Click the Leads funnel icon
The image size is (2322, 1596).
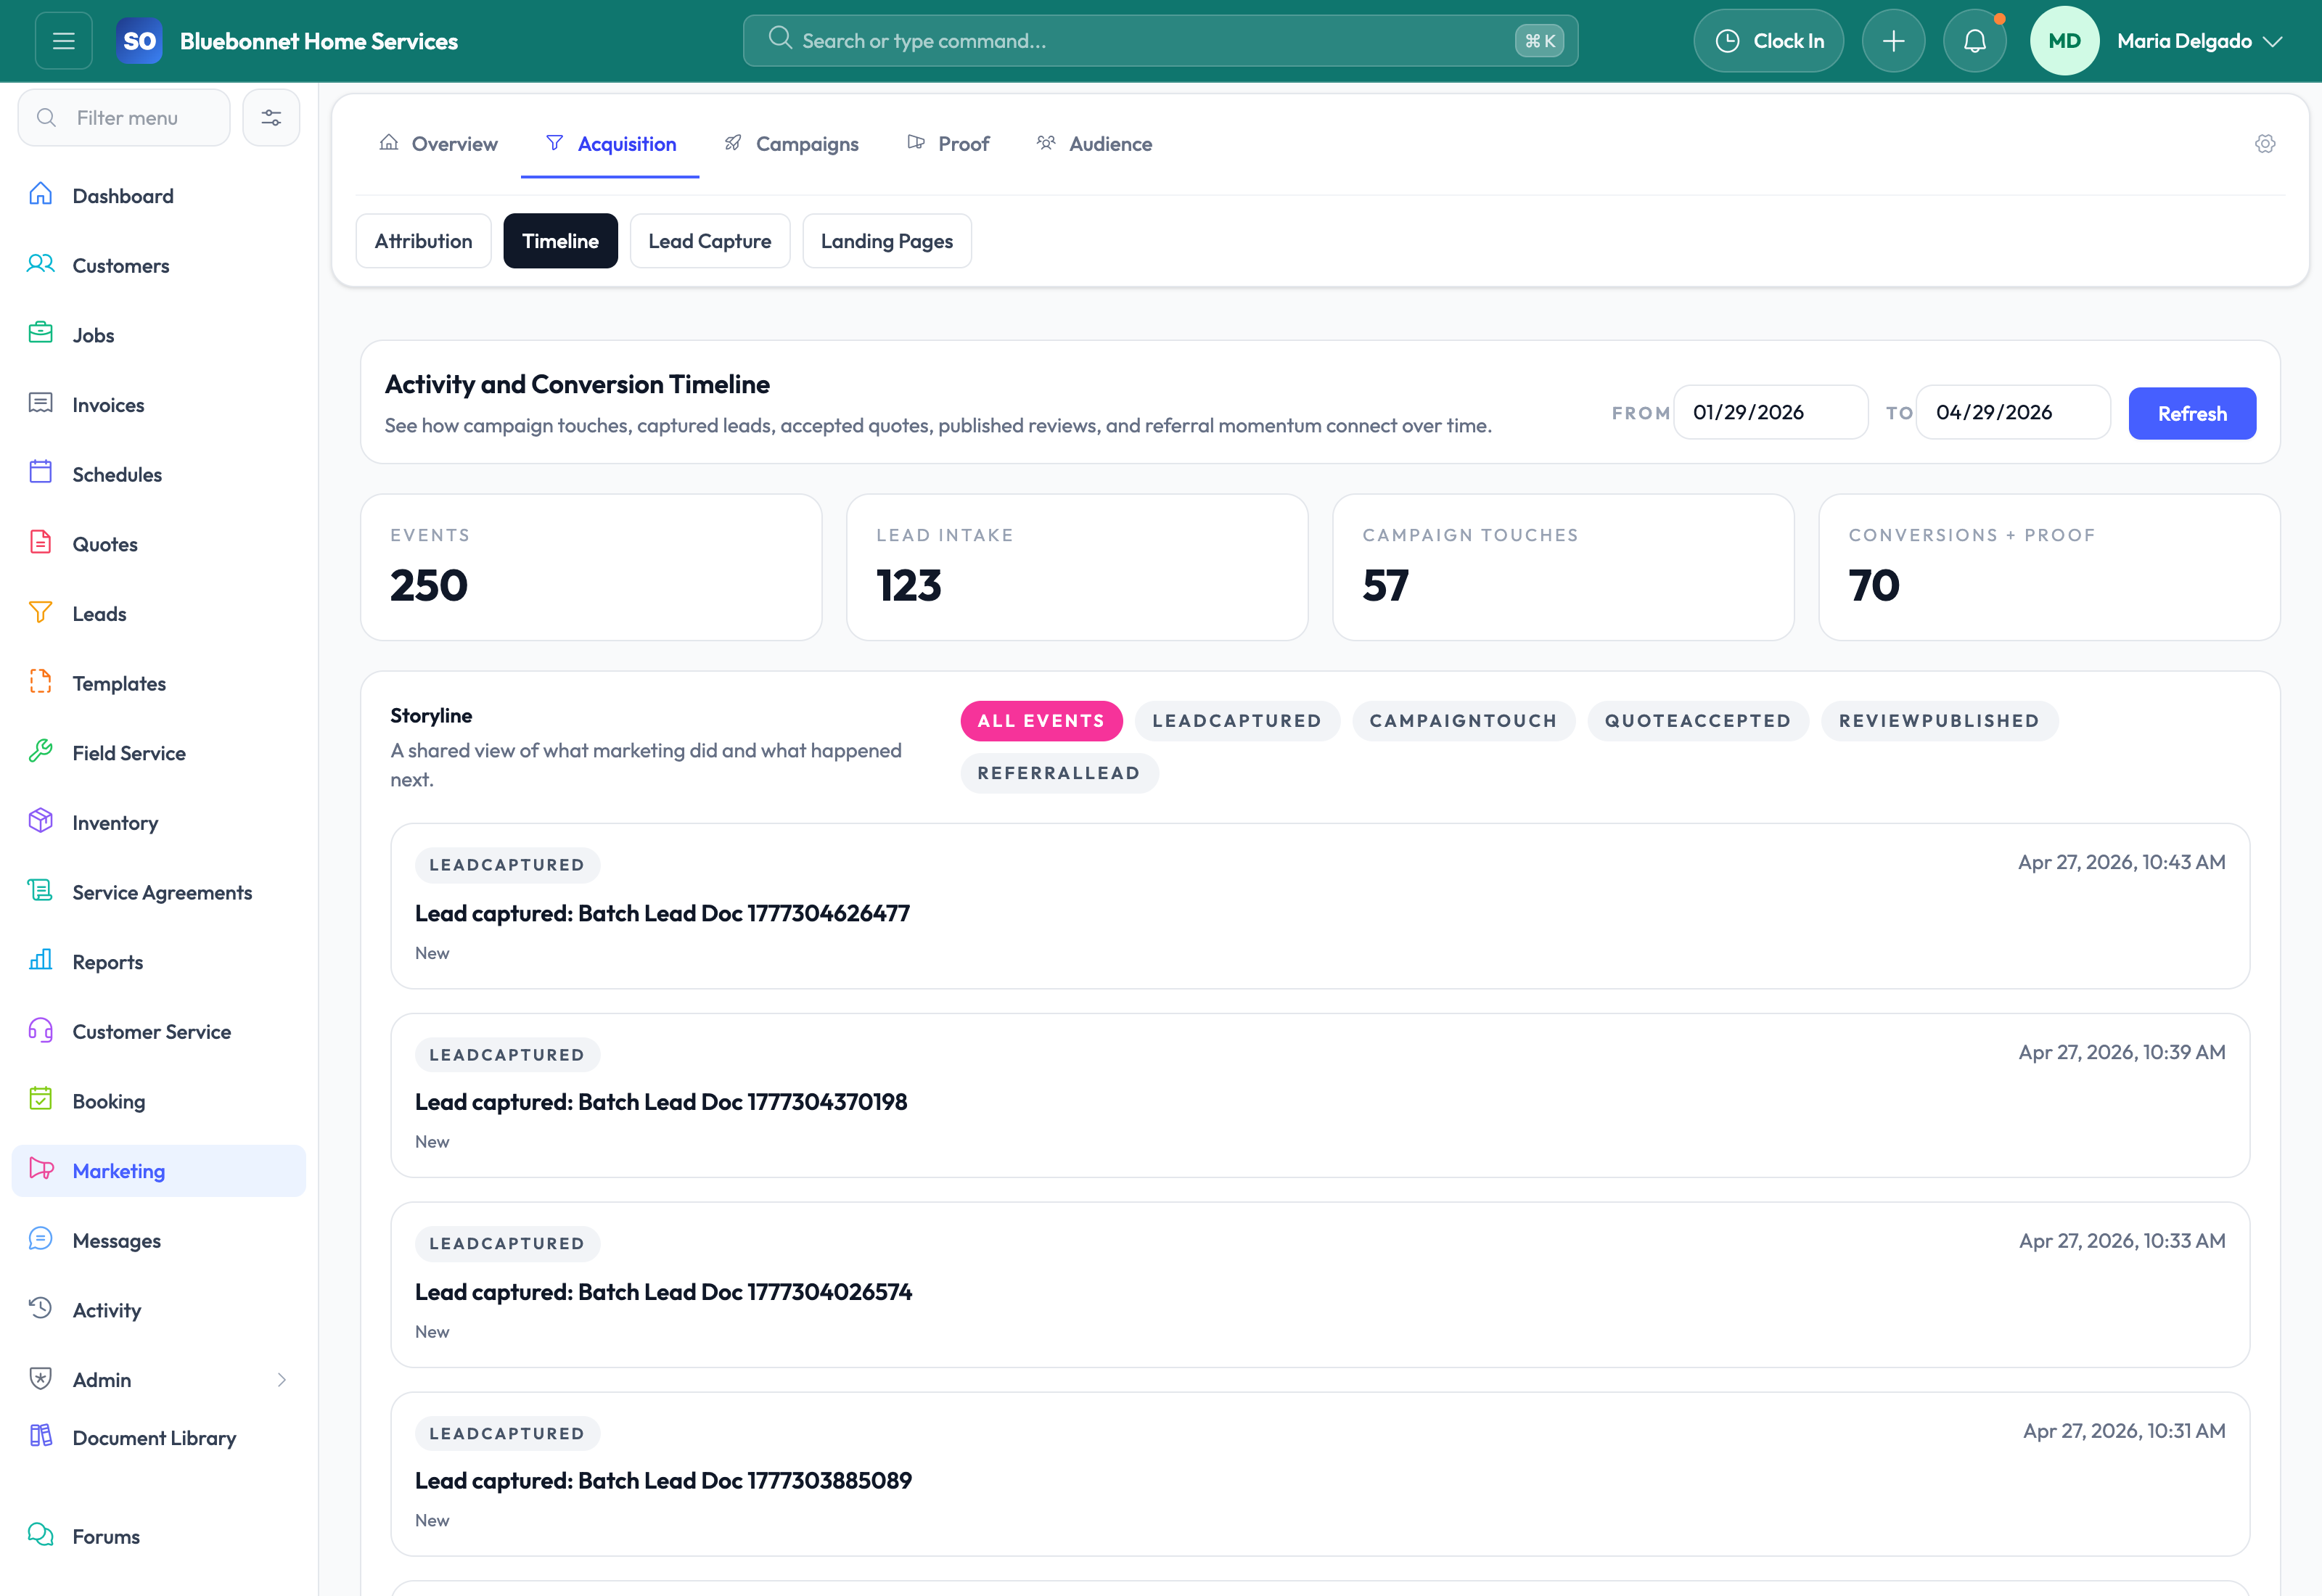click(x=41, y=612)
